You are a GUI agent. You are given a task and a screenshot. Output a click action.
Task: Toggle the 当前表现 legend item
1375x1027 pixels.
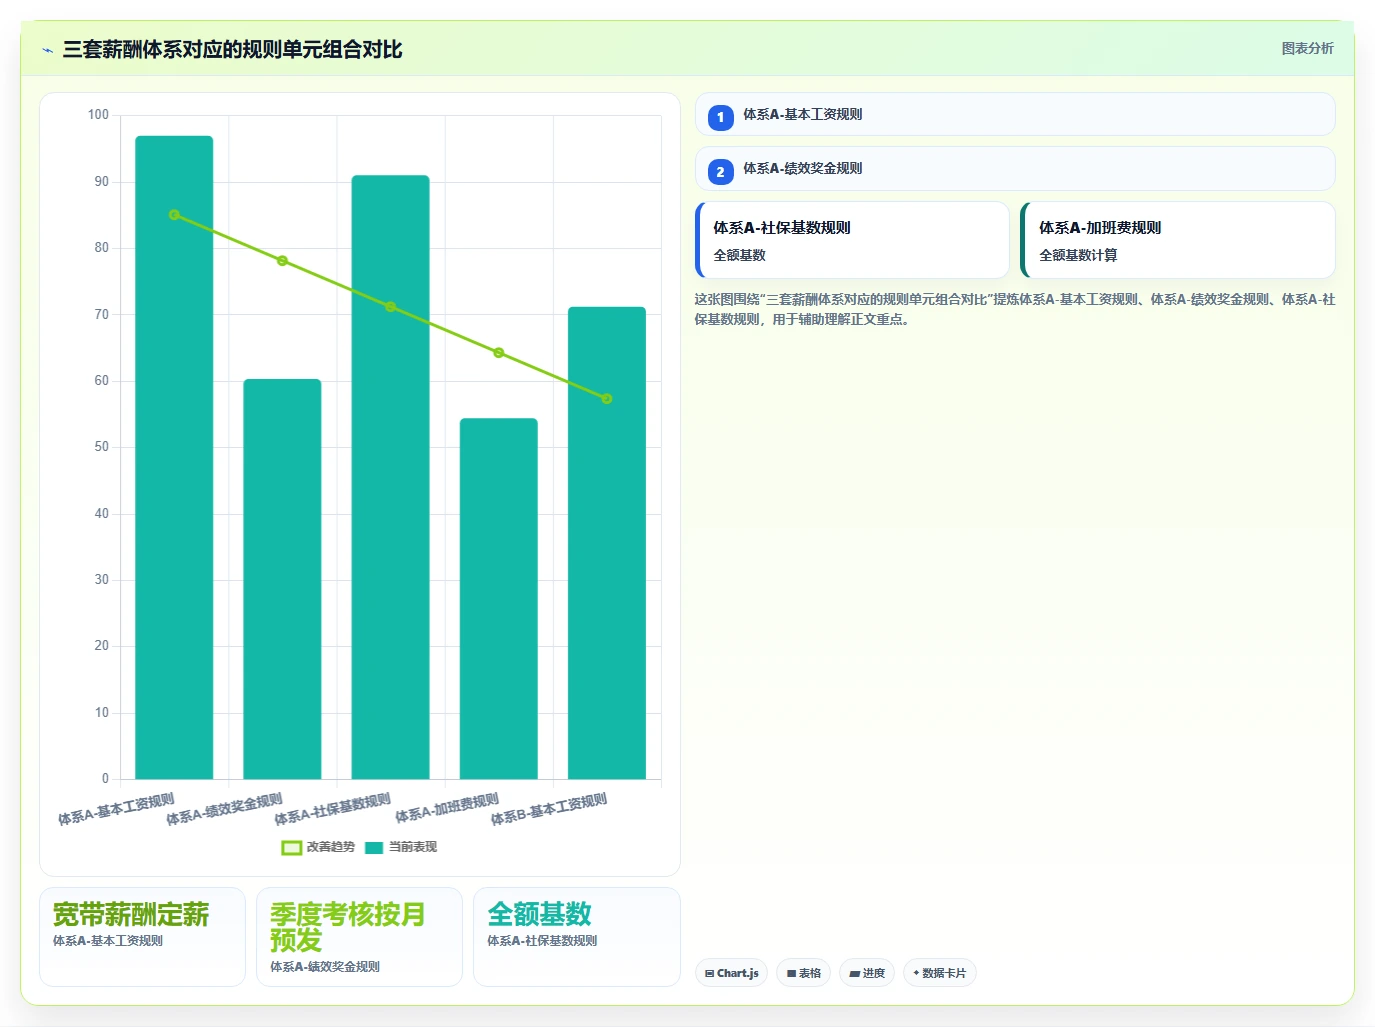401,847
